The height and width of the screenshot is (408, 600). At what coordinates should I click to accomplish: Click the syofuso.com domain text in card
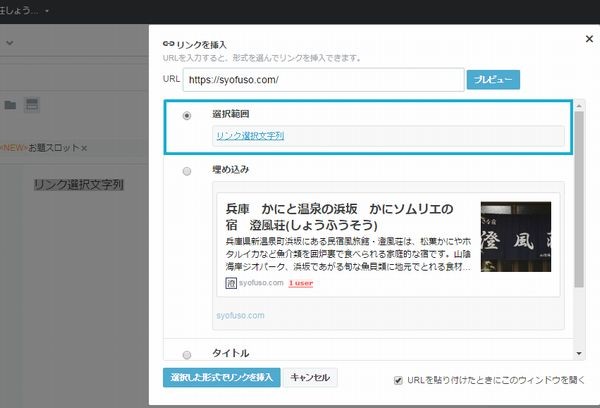click(x=261, y=283)
